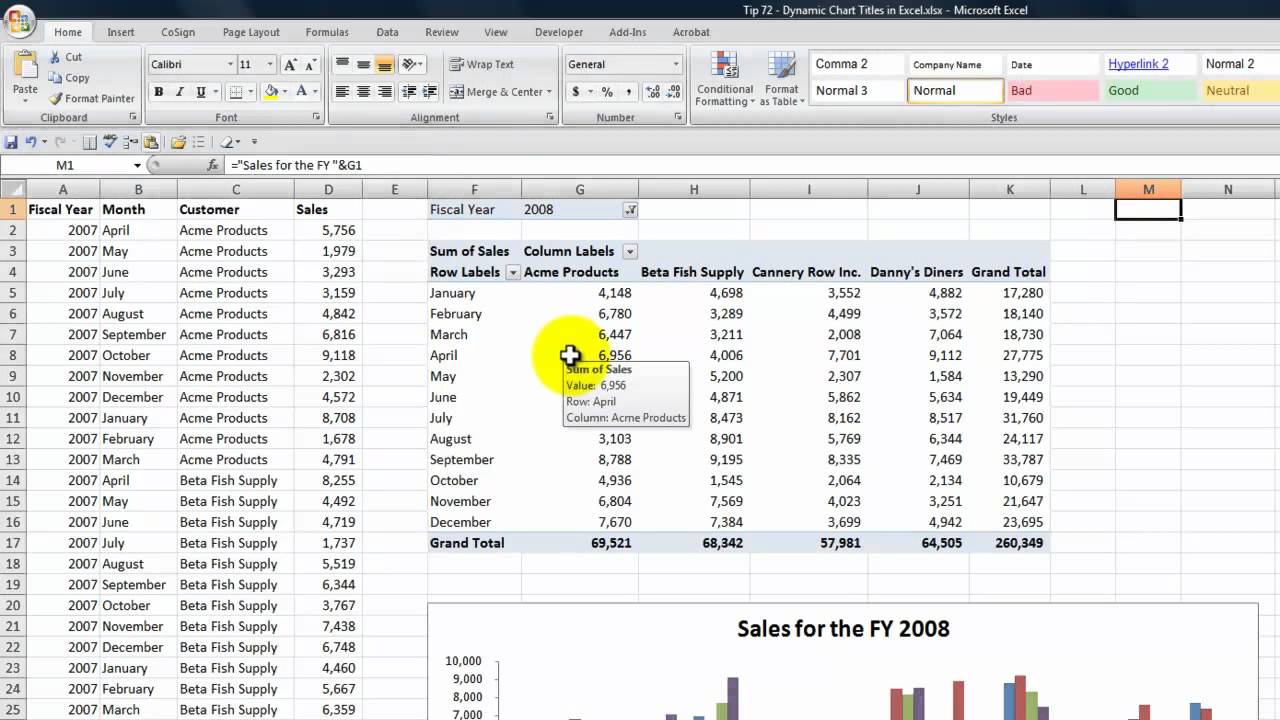Click the formula bar text
This screenshot has height=720, width=1280.
[296, 165]
